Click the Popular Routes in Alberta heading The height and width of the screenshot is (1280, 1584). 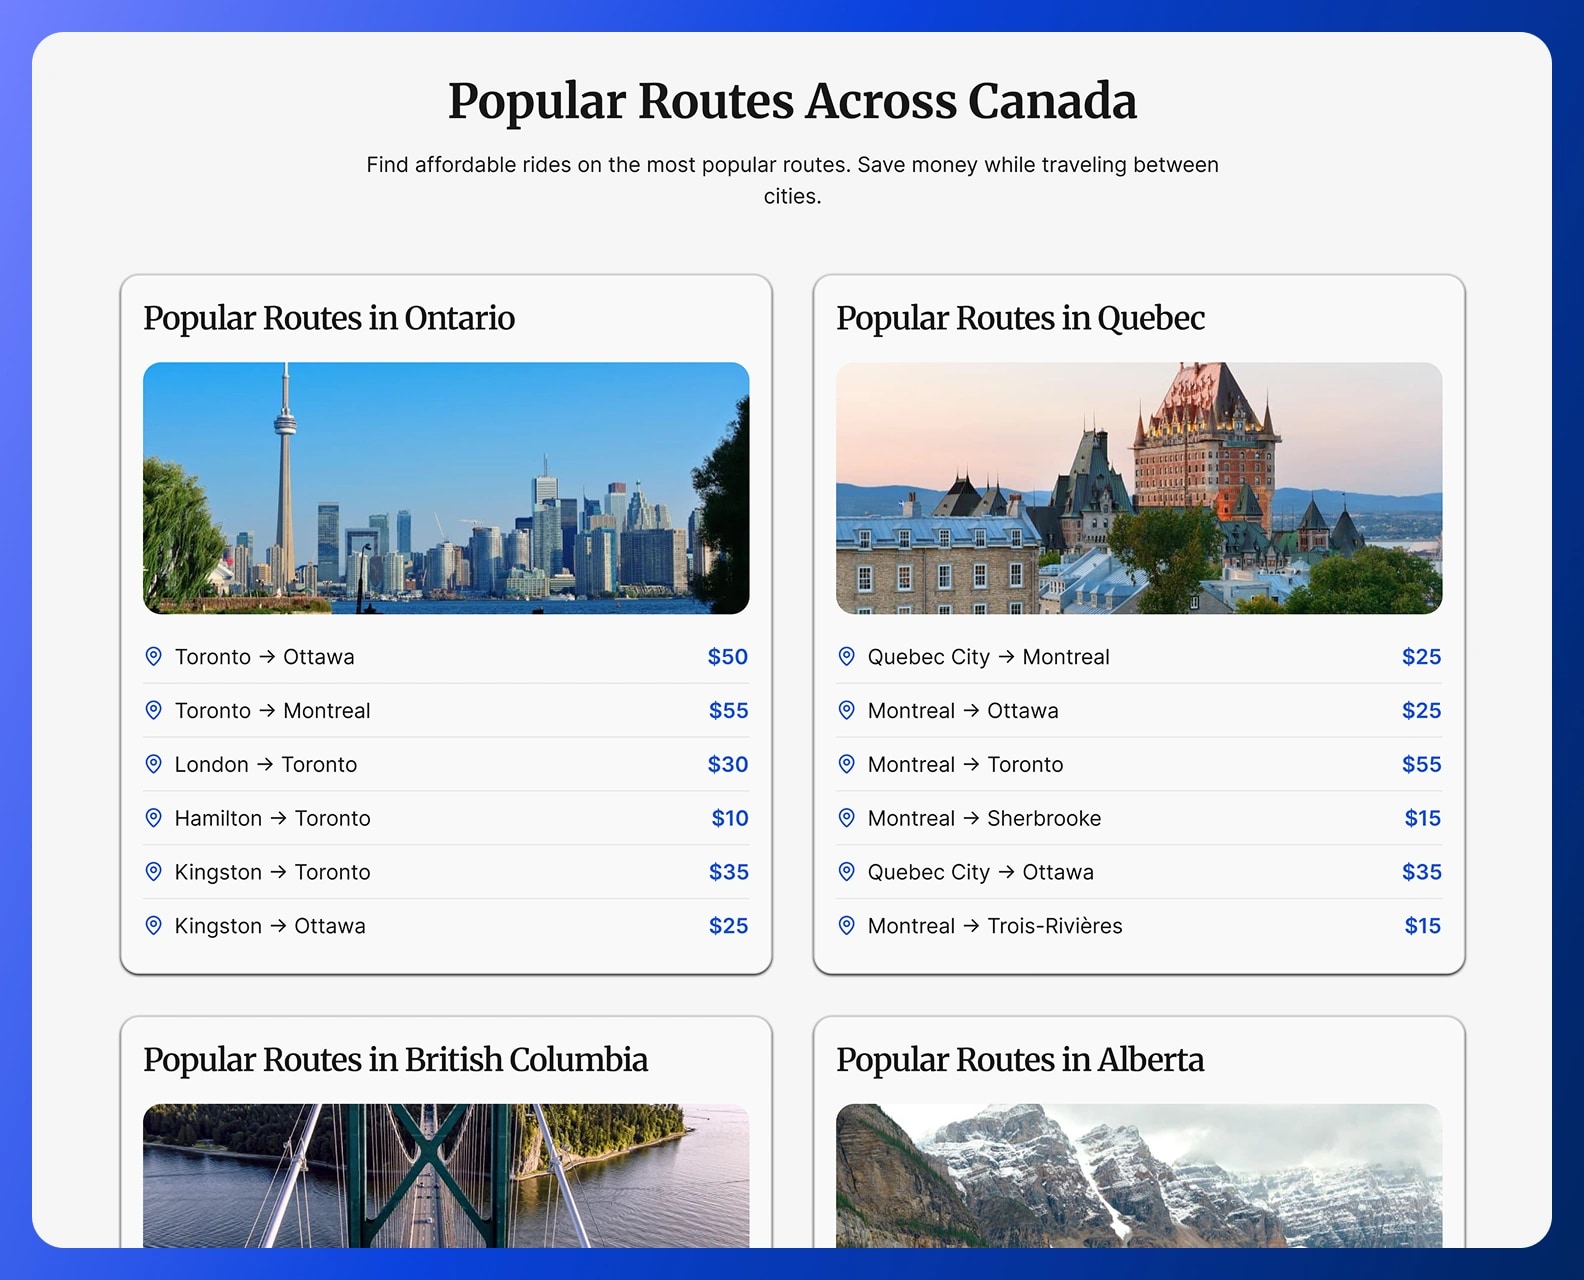(1020, 1060)
